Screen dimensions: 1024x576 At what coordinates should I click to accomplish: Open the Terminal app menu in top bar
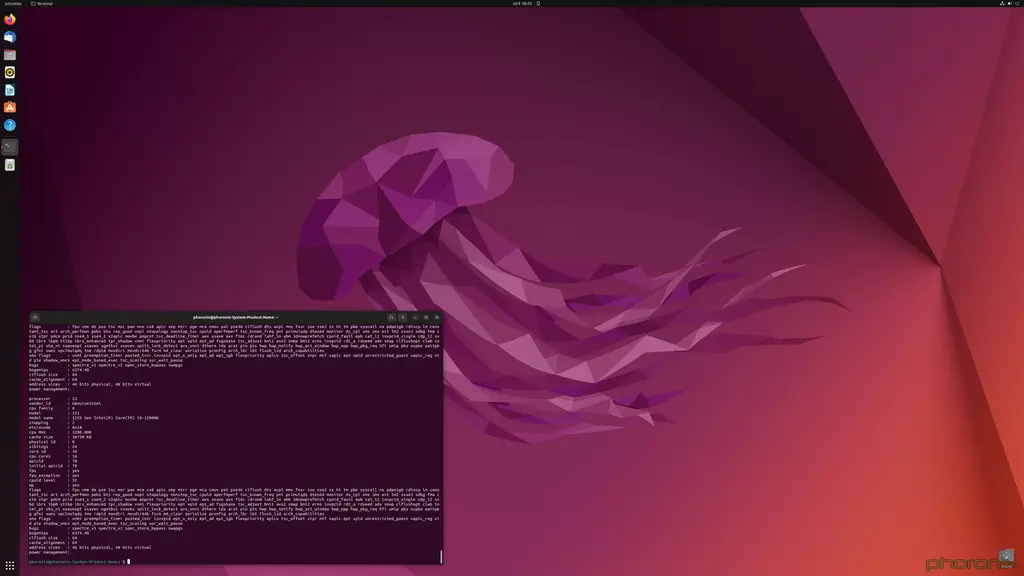tap(44, 4)
